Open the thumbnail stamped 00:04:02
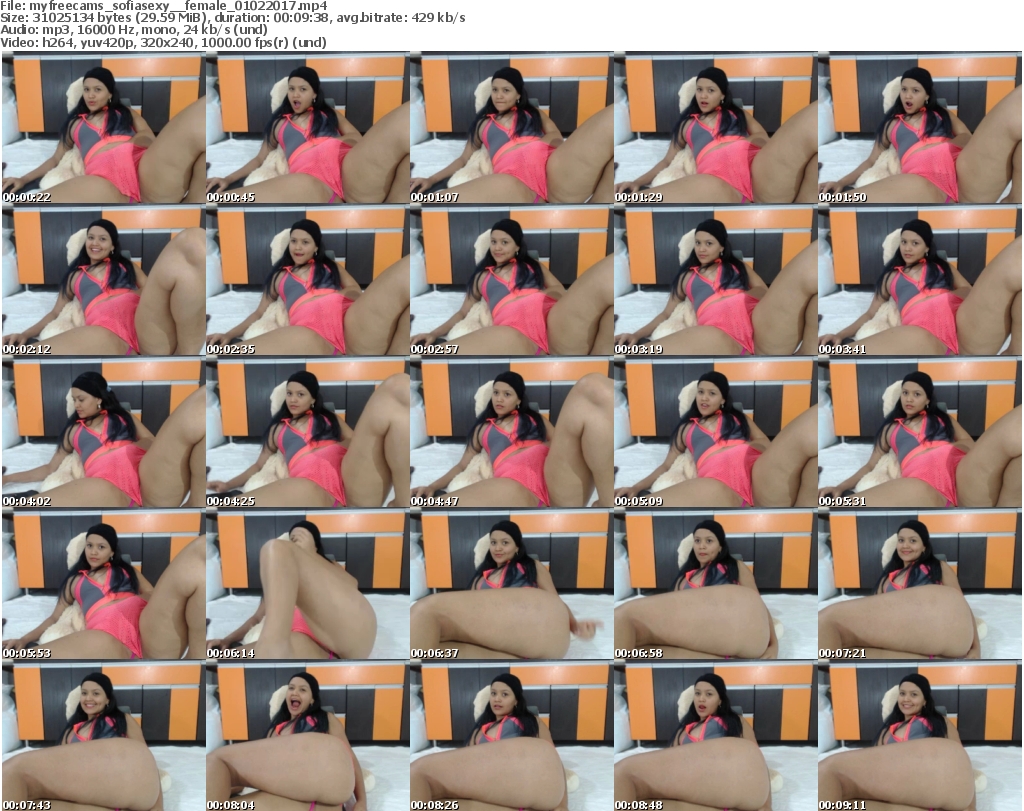Viewport: 1024px width, 811px height. 104,432
